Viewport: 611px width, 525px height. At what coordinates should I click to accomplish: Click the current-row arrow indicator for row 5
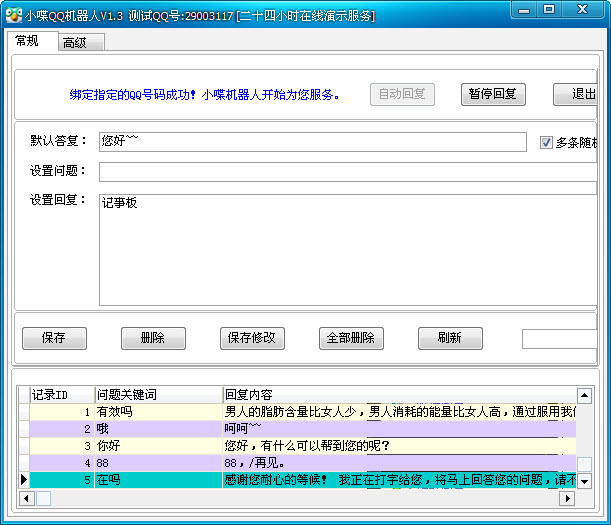(24, 480)
